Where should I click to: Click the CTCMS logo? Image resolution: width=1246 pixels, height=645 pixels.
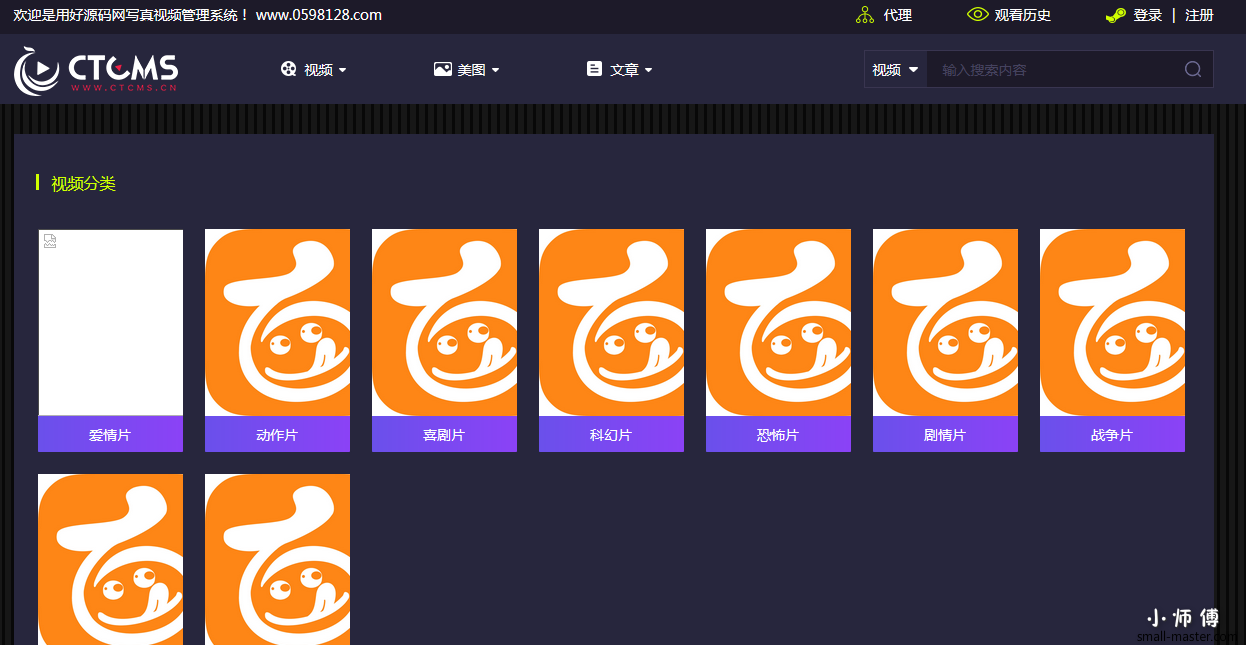[x=96, y=70]
